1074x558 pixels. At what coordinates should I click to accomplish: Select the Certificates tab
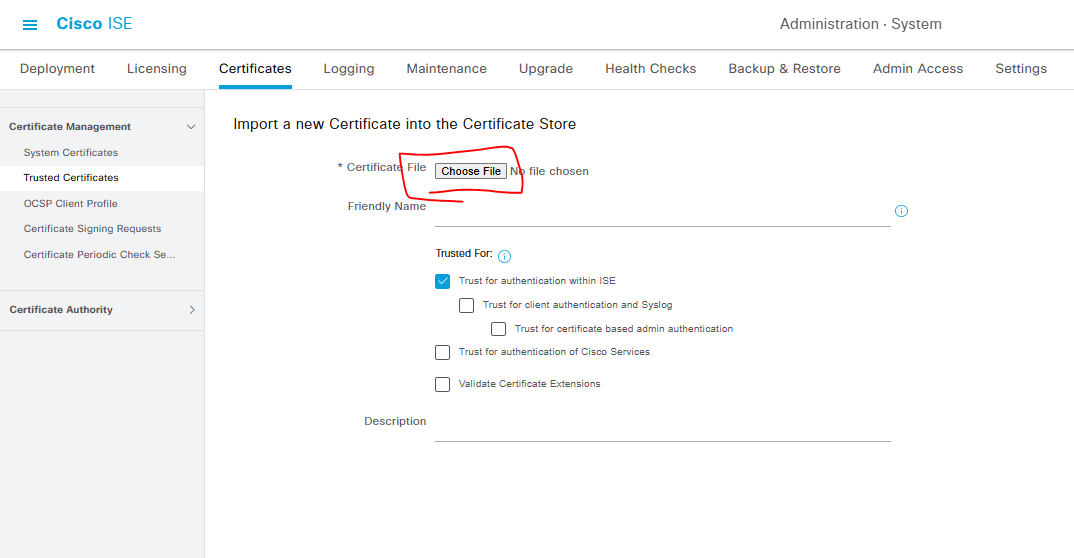click(x=255, y=68)
